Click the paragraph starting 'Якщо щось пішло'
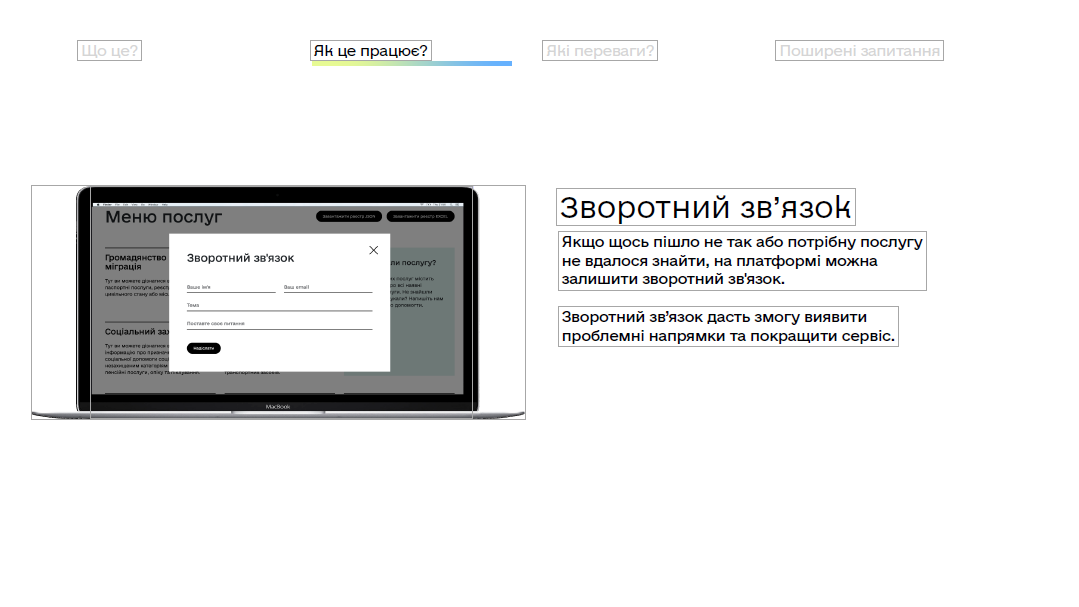Viewport: 1079px width, 607px height. pyautogui.click(x=741, y=261)
